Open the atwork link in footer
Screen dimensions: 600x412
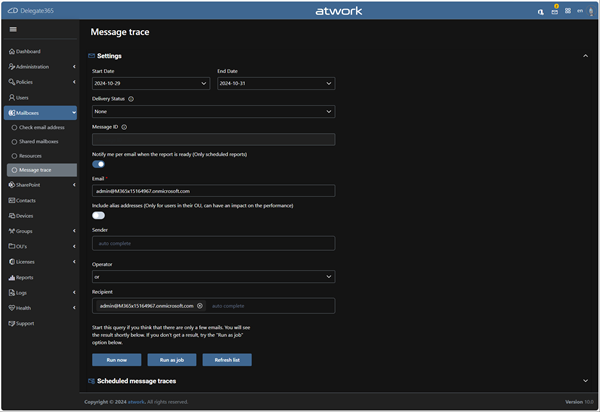[136, 402]
